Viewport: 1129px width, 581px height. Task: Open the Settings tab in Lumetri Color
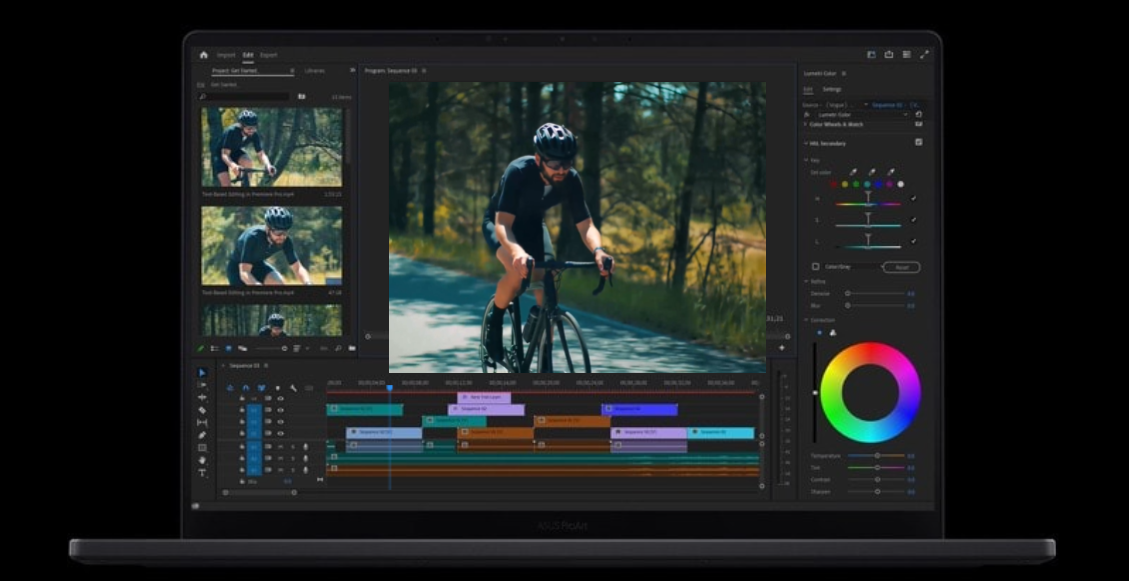tap(832, 89)
